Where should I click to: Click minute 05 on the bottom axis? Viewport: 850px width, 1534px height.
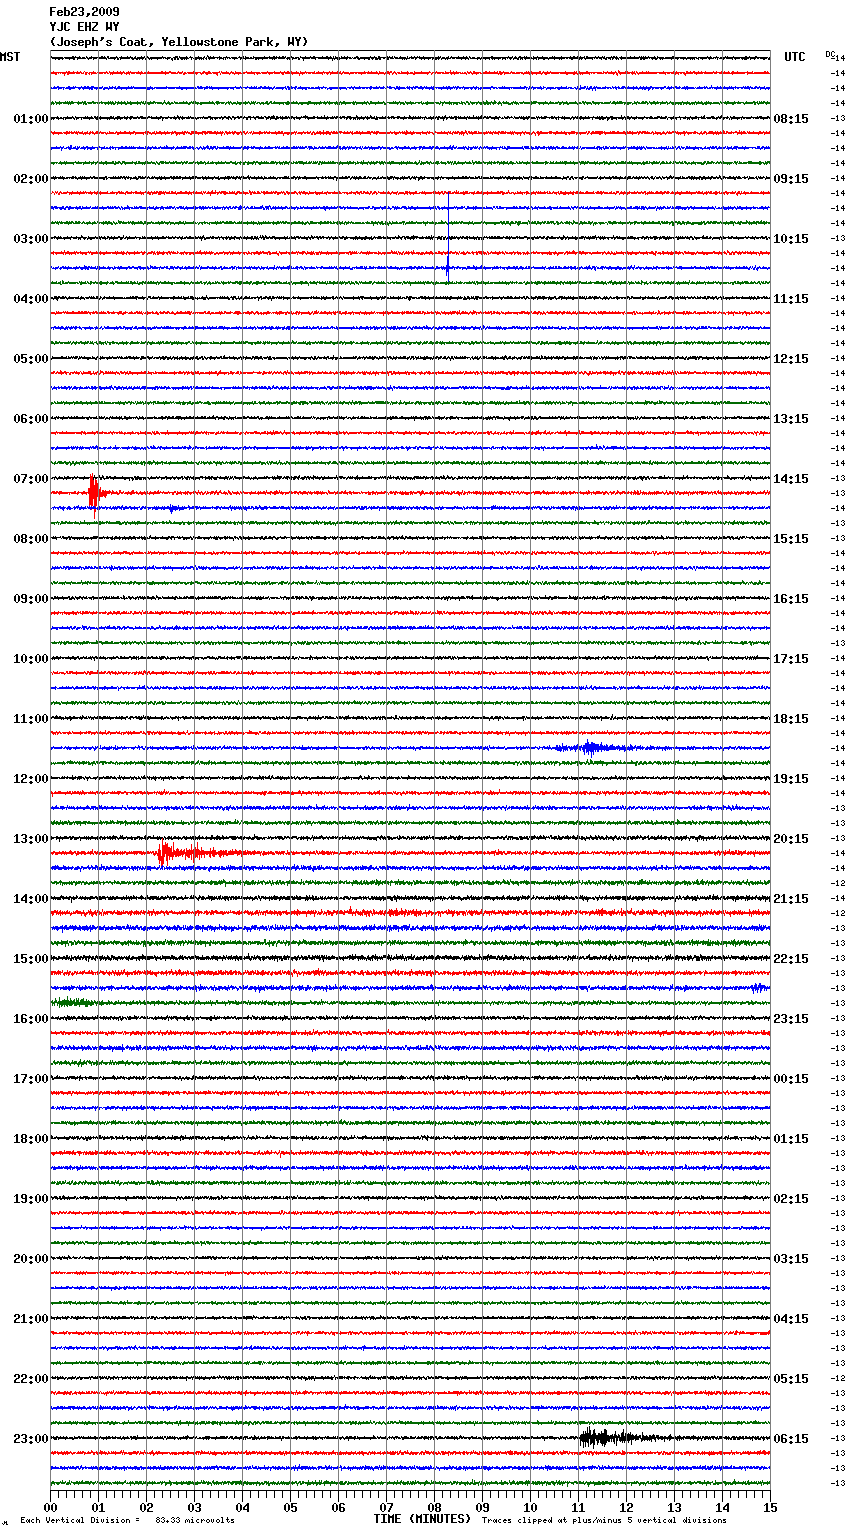point(290,1507)
